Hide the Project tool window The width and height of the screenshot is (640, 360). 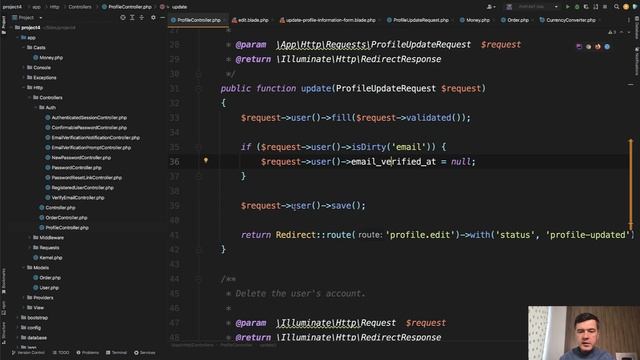(162, 18)
